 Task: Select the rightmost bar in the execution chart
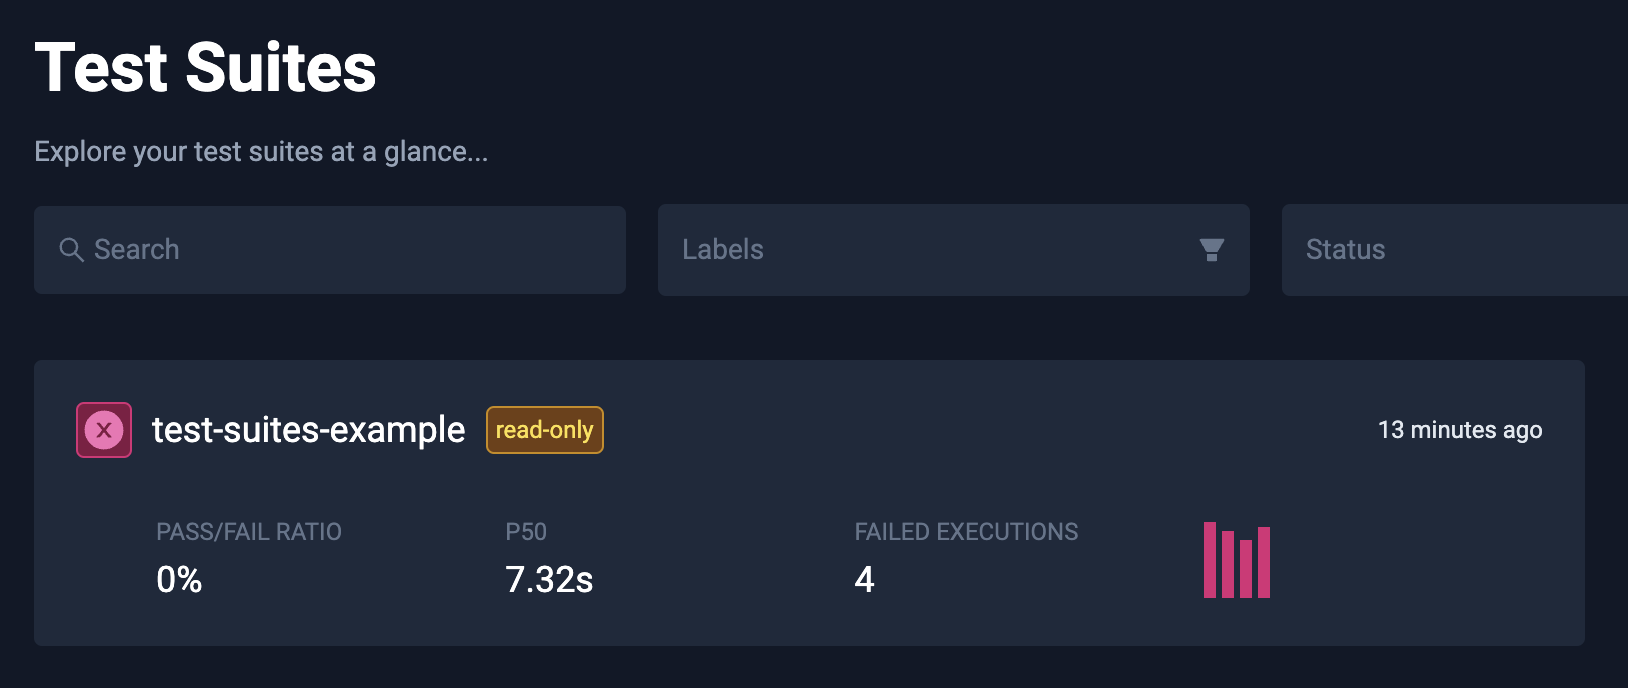[1264, 563]
